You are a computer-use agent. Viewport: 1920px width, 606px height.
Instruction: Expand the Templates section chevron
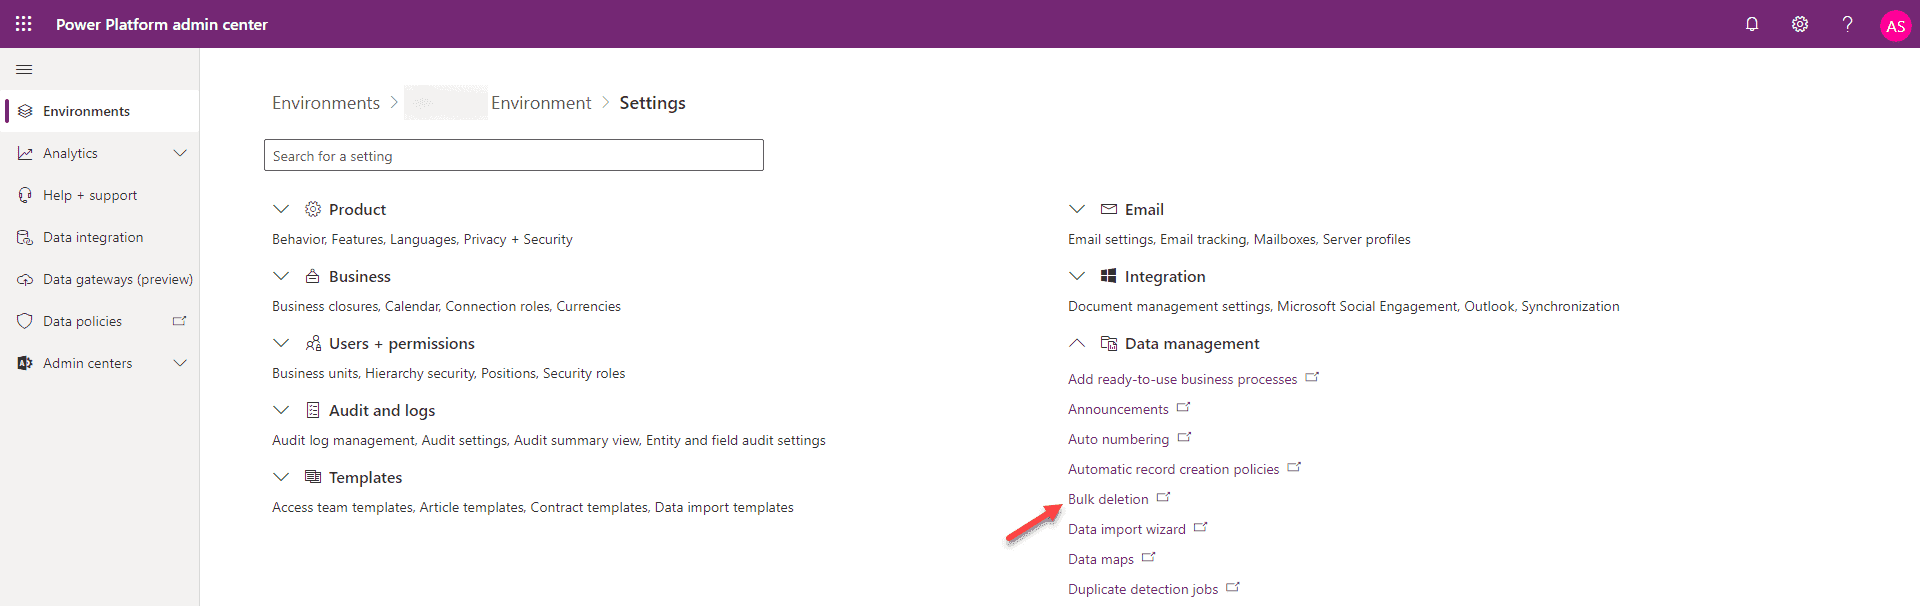pos(281,477)
